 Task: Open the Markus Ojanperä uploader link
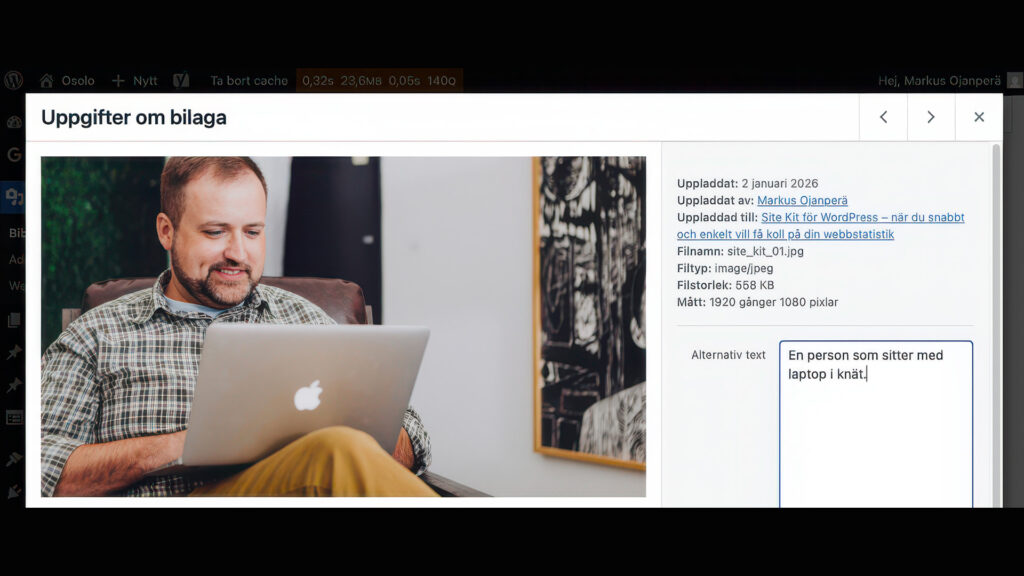tap(802, 200)
